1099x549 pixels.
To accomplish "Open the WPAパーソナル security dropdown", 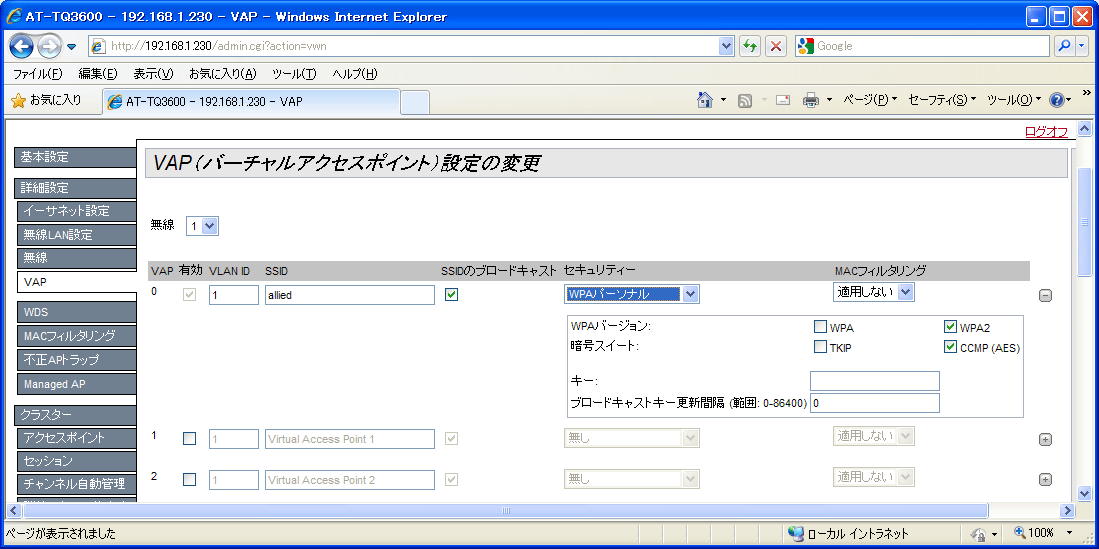I will click(632, 294).
